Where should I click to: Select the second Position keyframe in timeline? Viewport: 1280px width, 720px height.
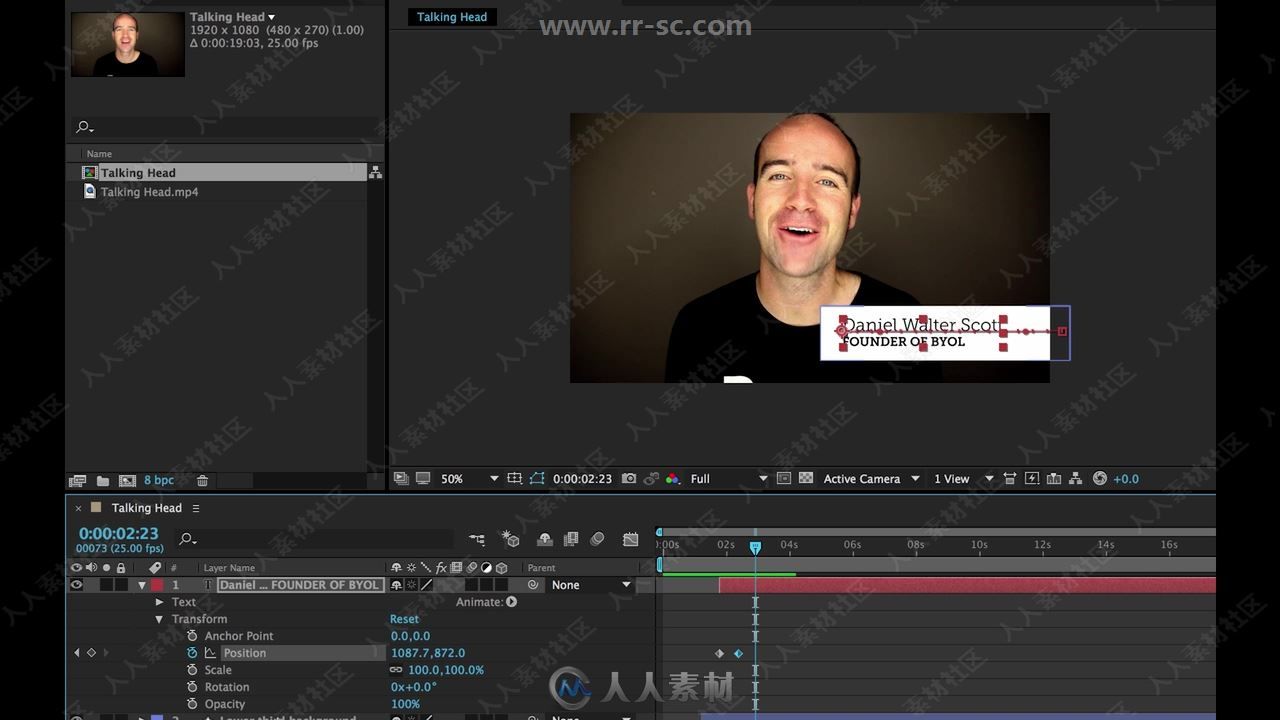(738, 653)
